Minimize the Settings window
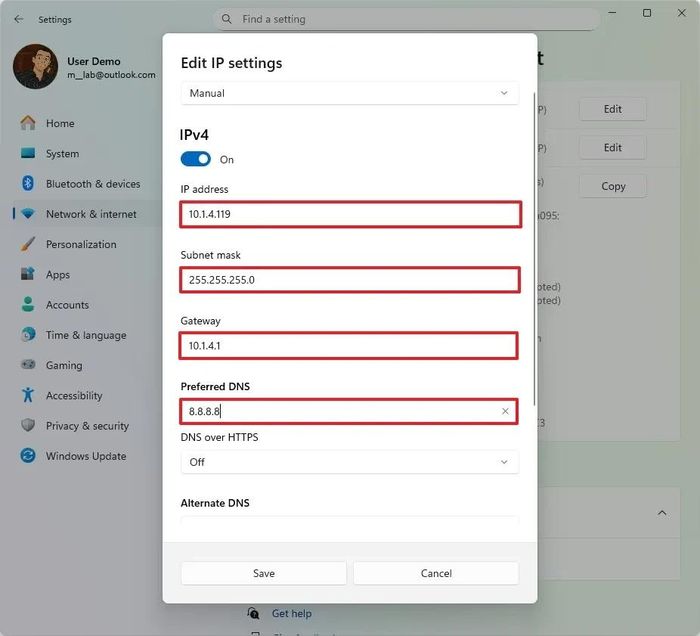 [x=612, y=13]
